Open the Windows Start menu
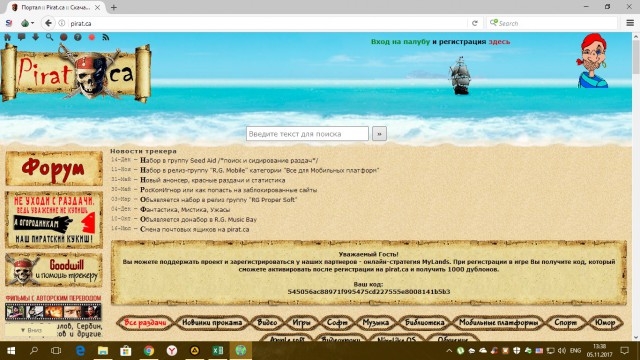The width and height of the screenshot is (640, 360). coord(11,351)
